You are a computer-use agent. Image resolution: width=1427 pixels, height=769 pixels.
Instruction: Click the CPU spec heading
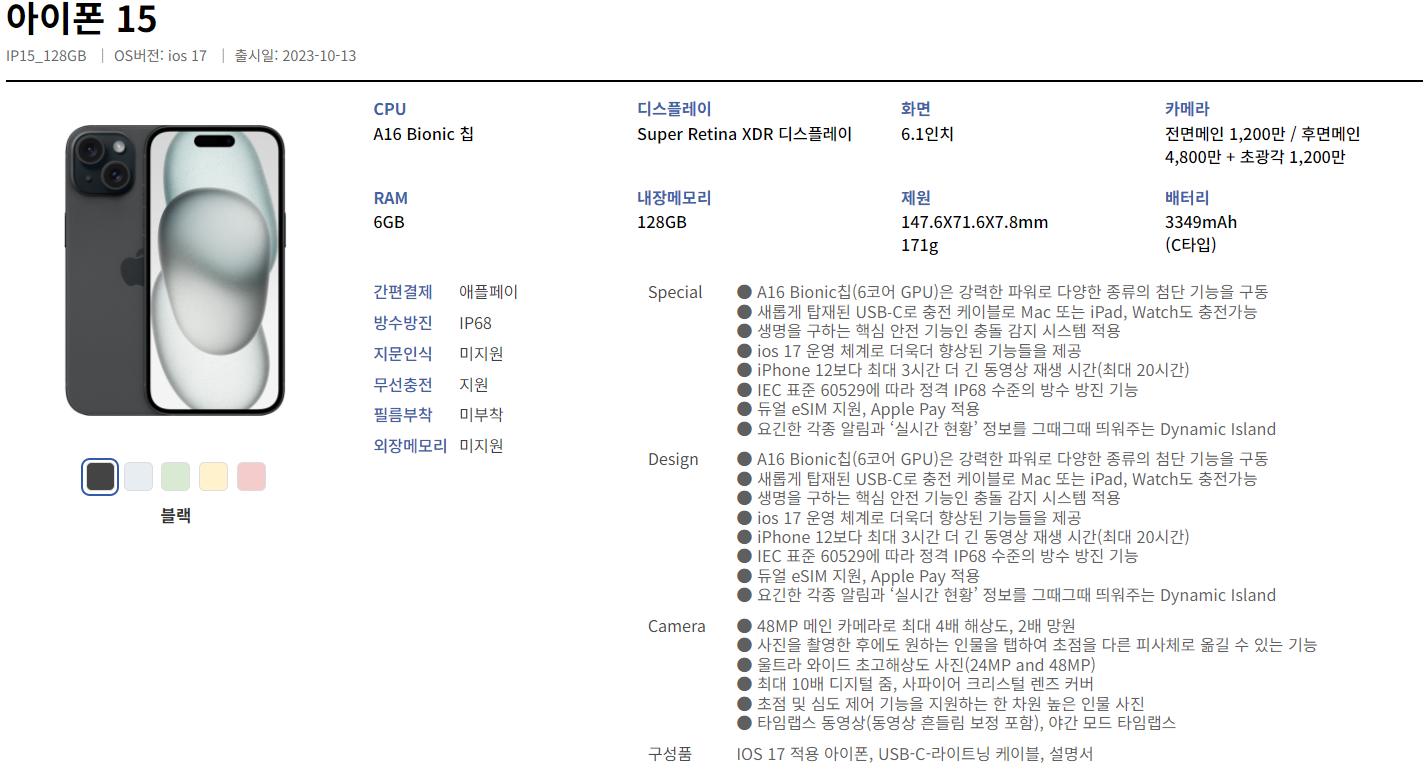click(x=390, y=109)
